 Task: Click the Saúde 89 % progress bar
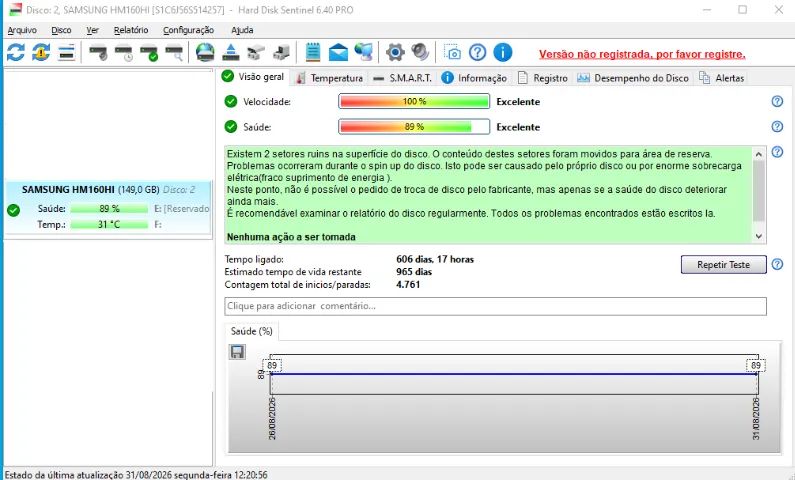click(x=414, y=127)
